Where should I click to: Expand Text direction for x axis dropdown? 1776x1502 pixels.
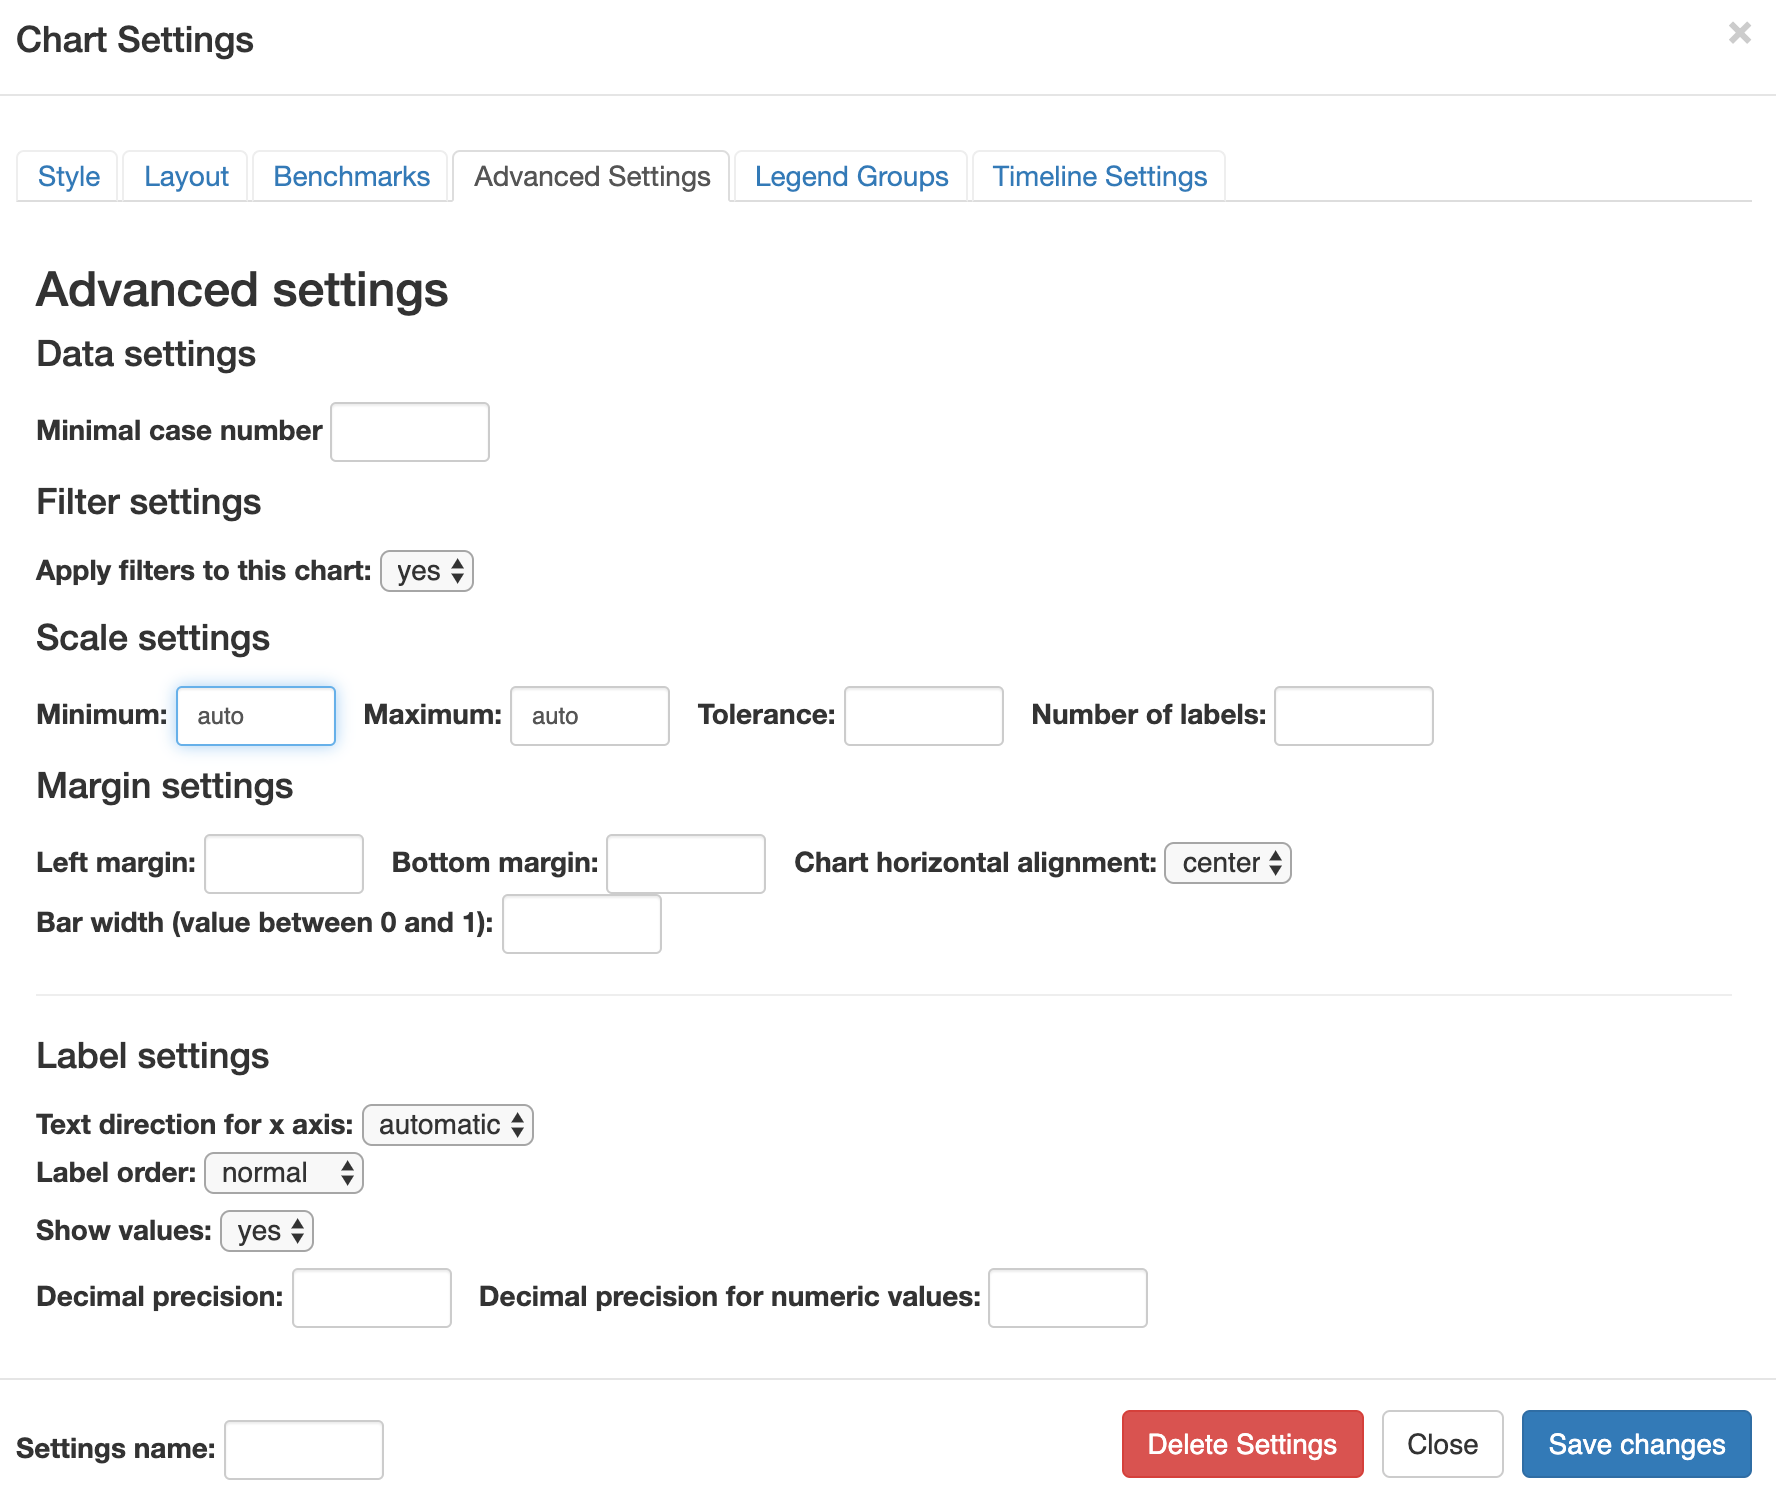click(x=448, y=1125)
